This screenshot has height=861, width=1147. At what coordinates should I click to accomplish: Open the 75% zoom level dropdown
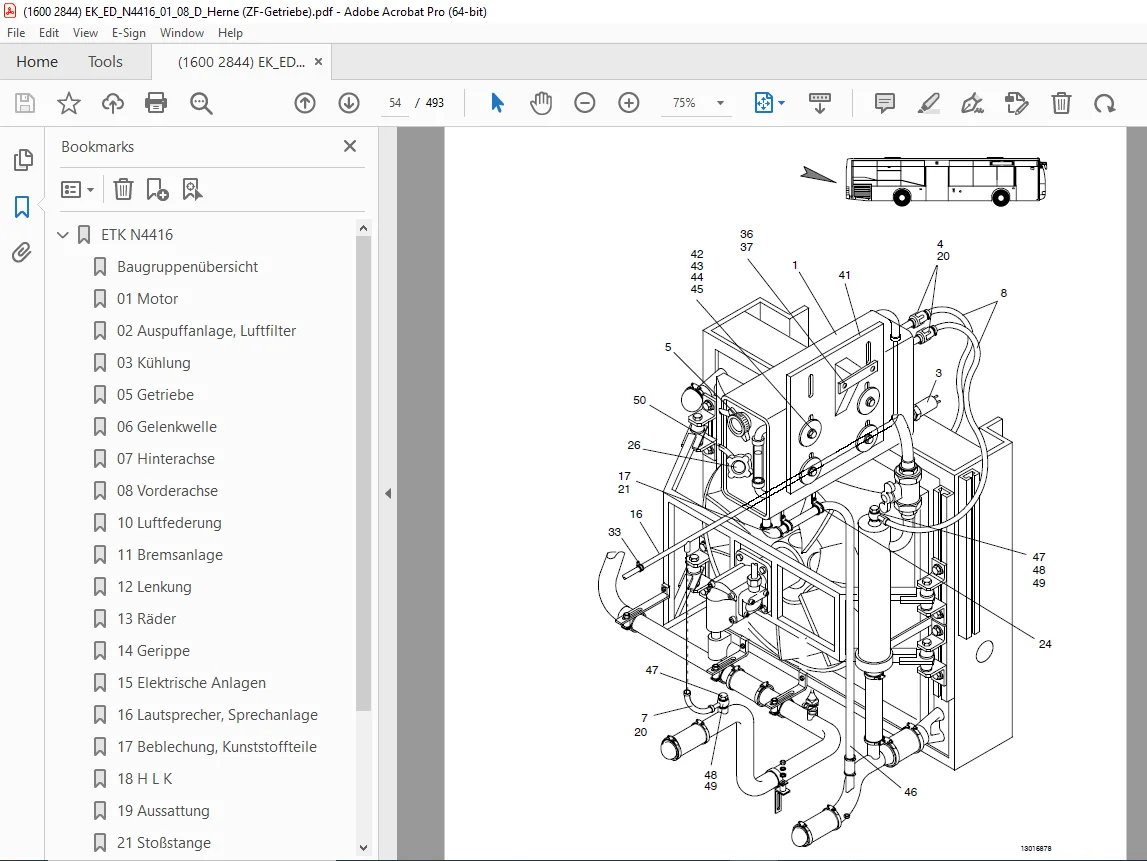click(x=721, y=103)
